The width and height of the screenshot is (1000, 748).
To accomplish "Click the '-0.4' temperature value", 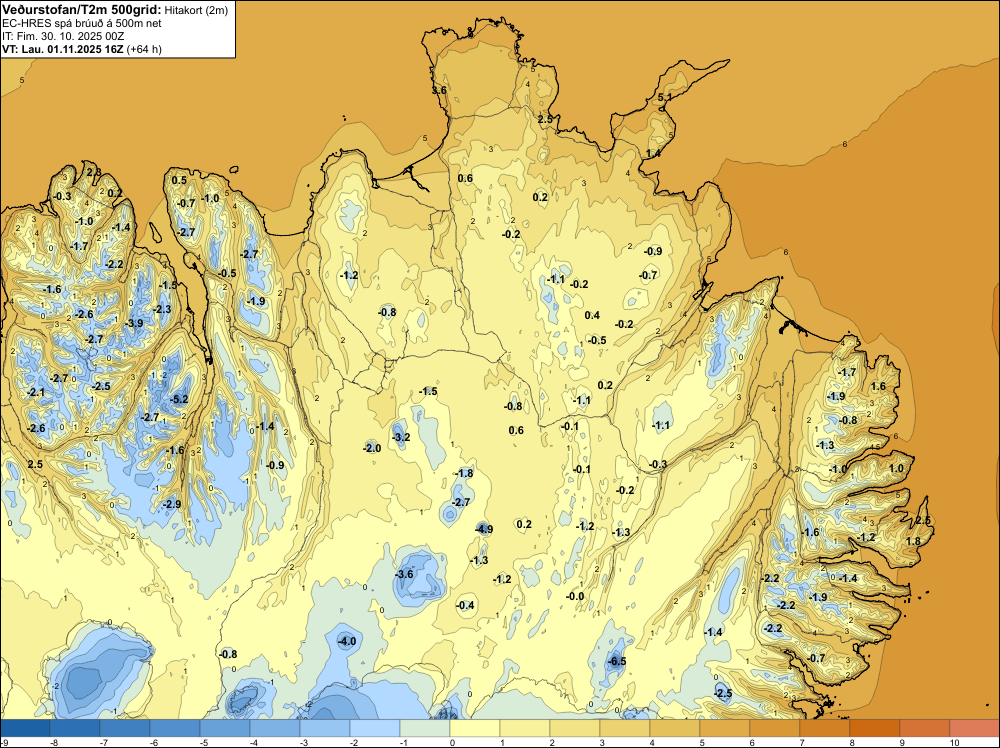I will [466, 605].
